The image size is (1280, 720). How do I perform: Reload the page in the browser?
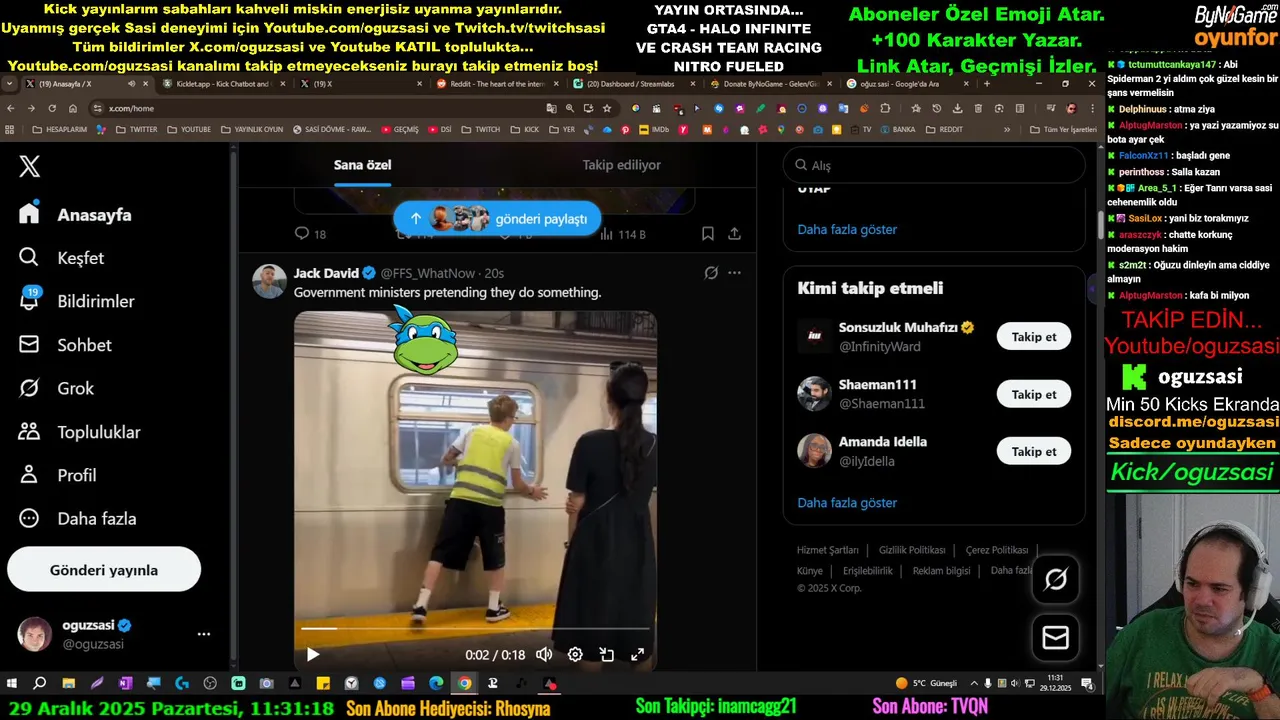pos(52,108)
